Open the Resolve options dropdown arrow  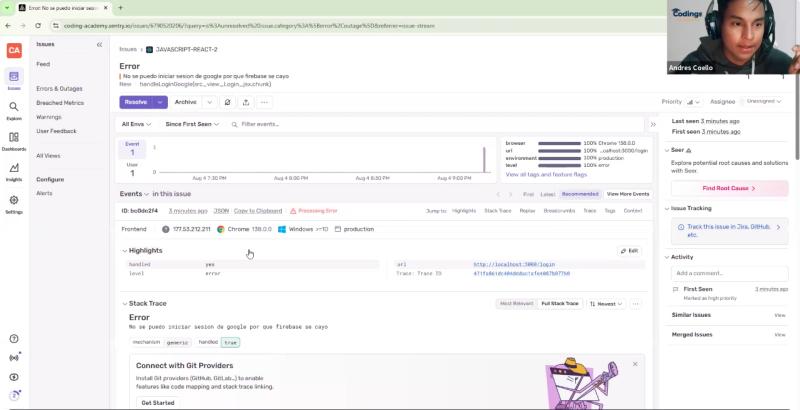coord(160,102)
